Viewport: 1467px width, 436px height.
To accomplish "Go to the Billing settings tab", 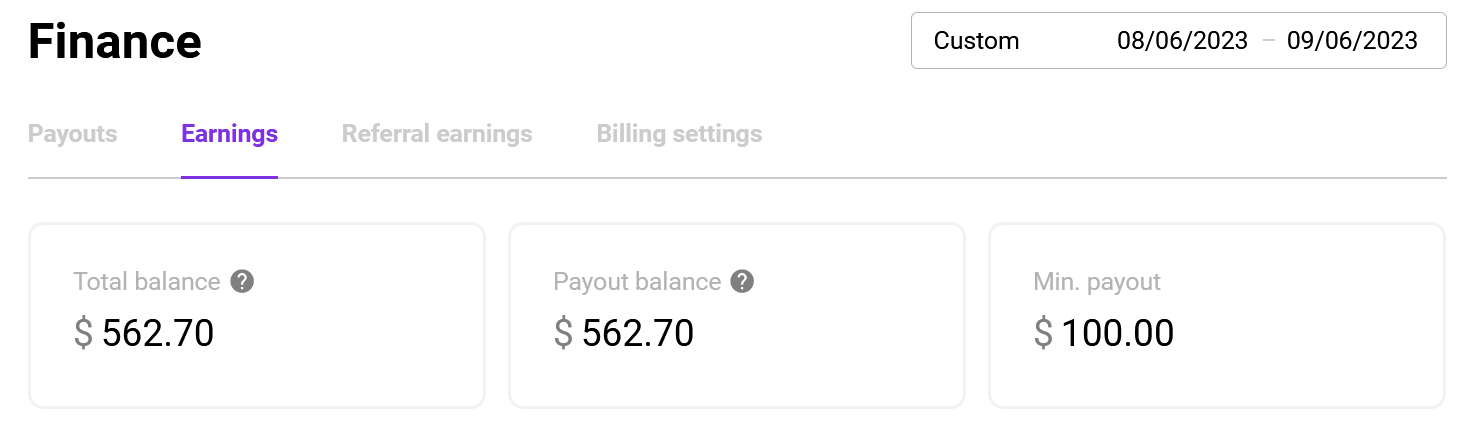I will click(x=679, y=134).
